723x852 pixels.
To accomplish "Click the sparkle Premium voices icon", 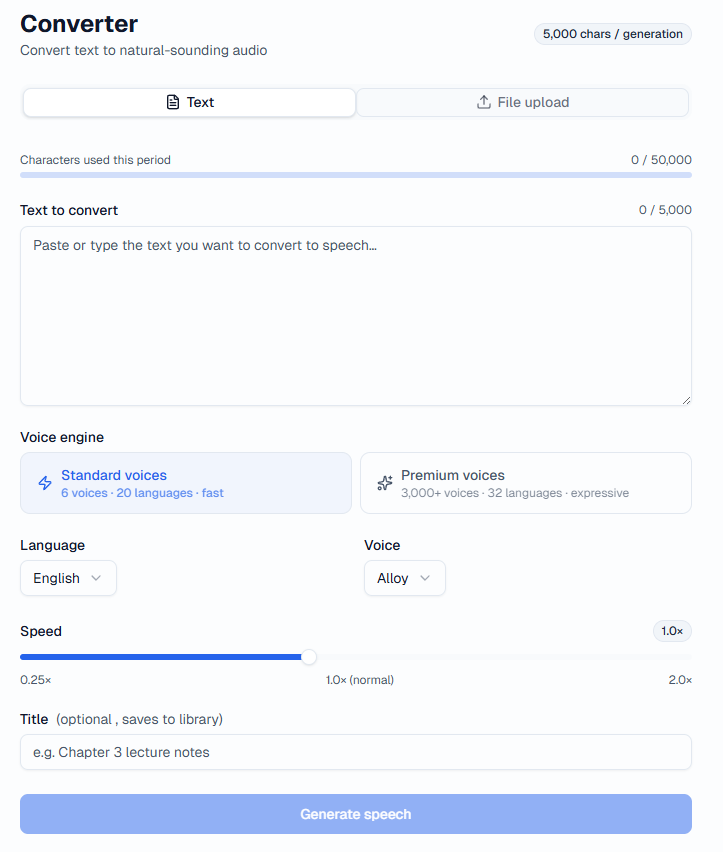I will coord(385,483).
